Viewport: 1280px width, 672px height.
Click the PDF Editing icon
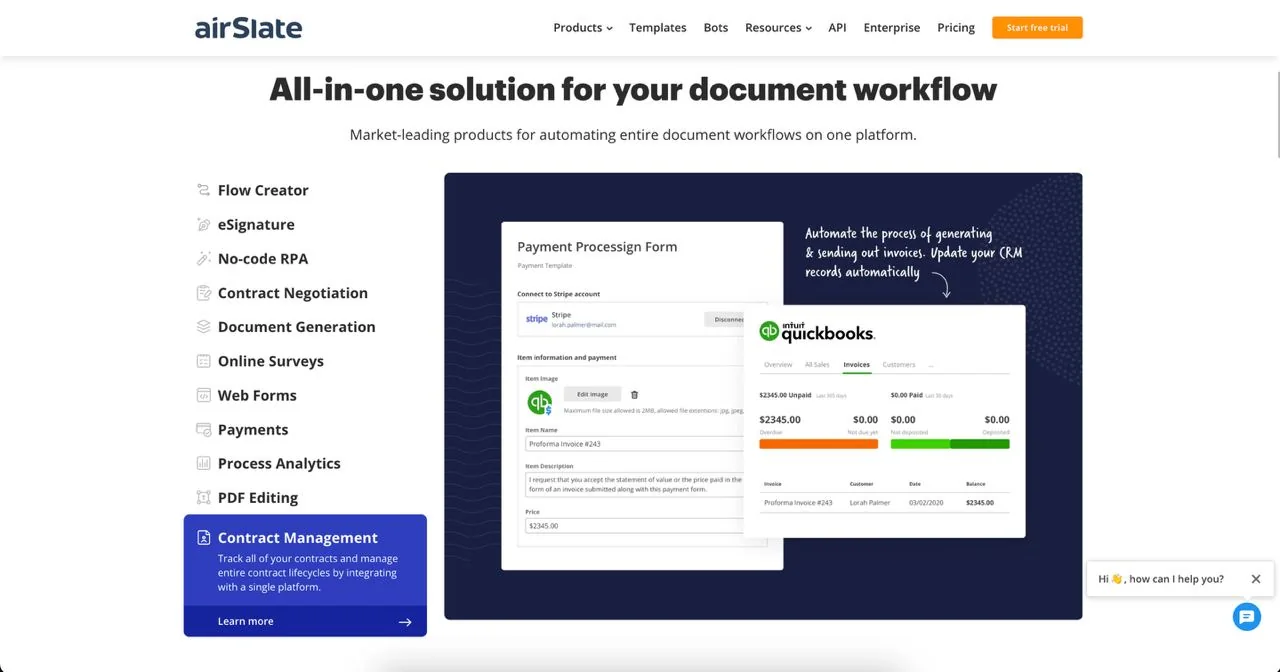[203, 497]
